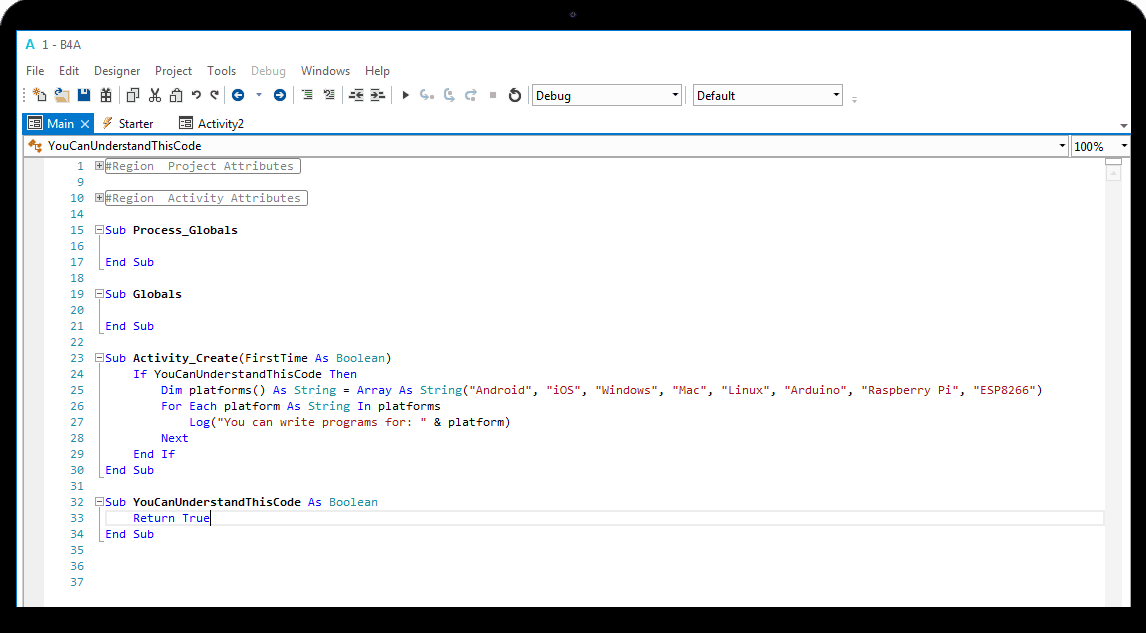The image size is (1146, 633).
Task: Close the Main tab
Action: 85,124
